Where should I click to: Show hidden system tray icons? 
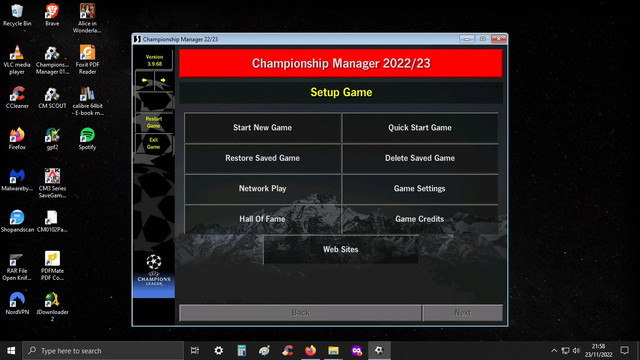(x=554, y=351)
